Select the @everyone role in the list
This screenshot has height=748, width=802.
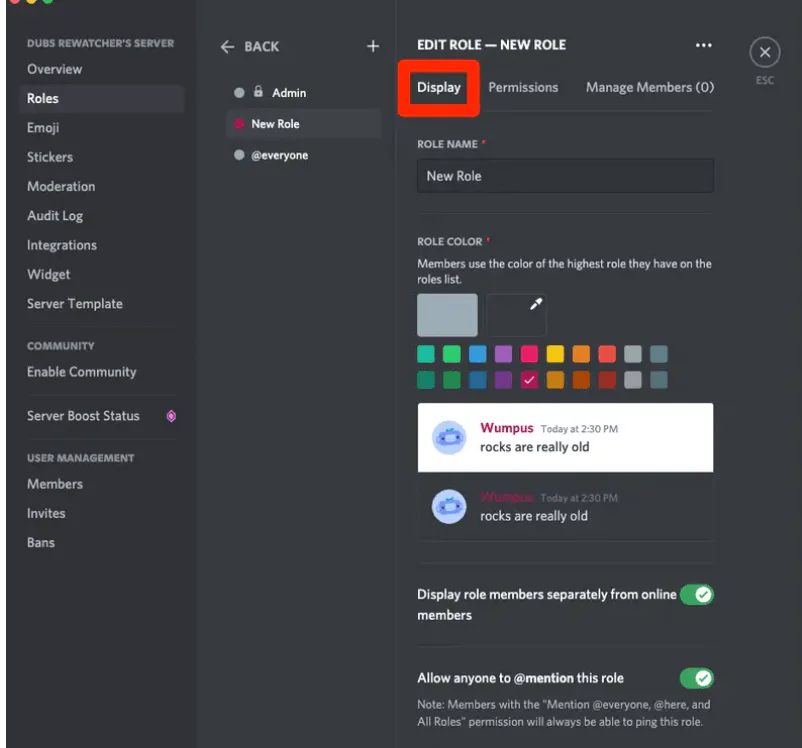pos(280,155)
